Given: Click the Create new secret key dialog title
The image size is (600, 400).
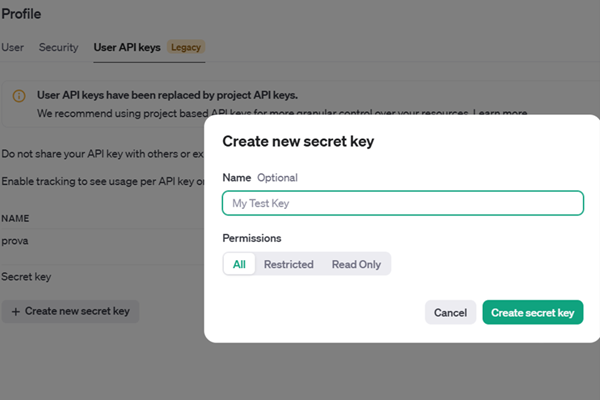Looking at the screenshot, I should click(297, 142).
